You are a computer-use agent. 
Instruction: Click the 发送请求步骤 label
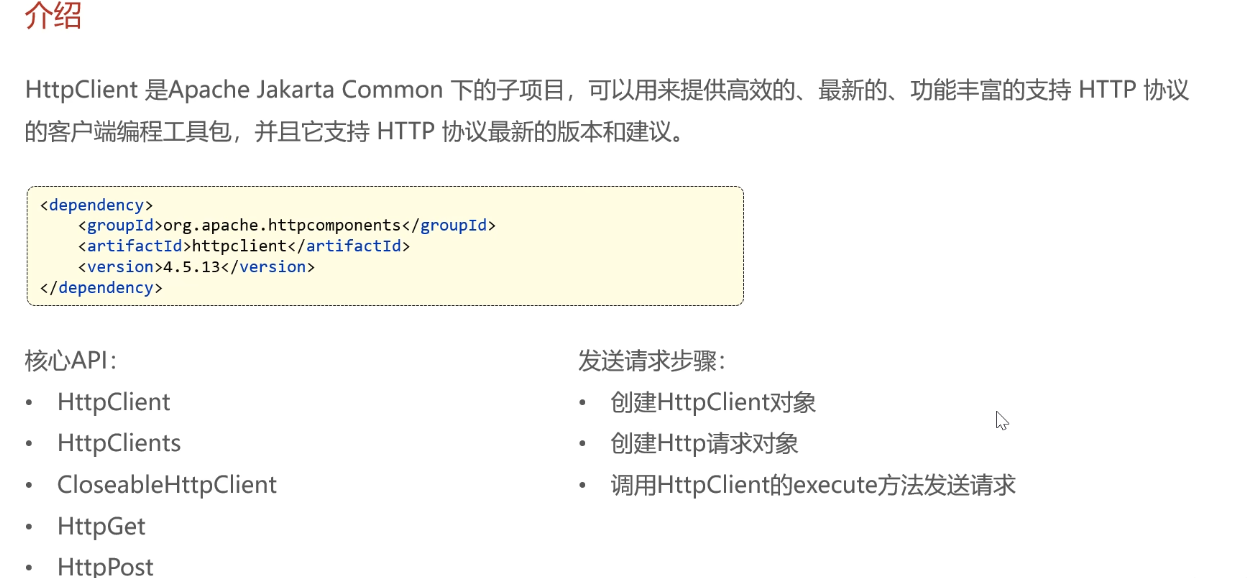(x=652, y=361)
